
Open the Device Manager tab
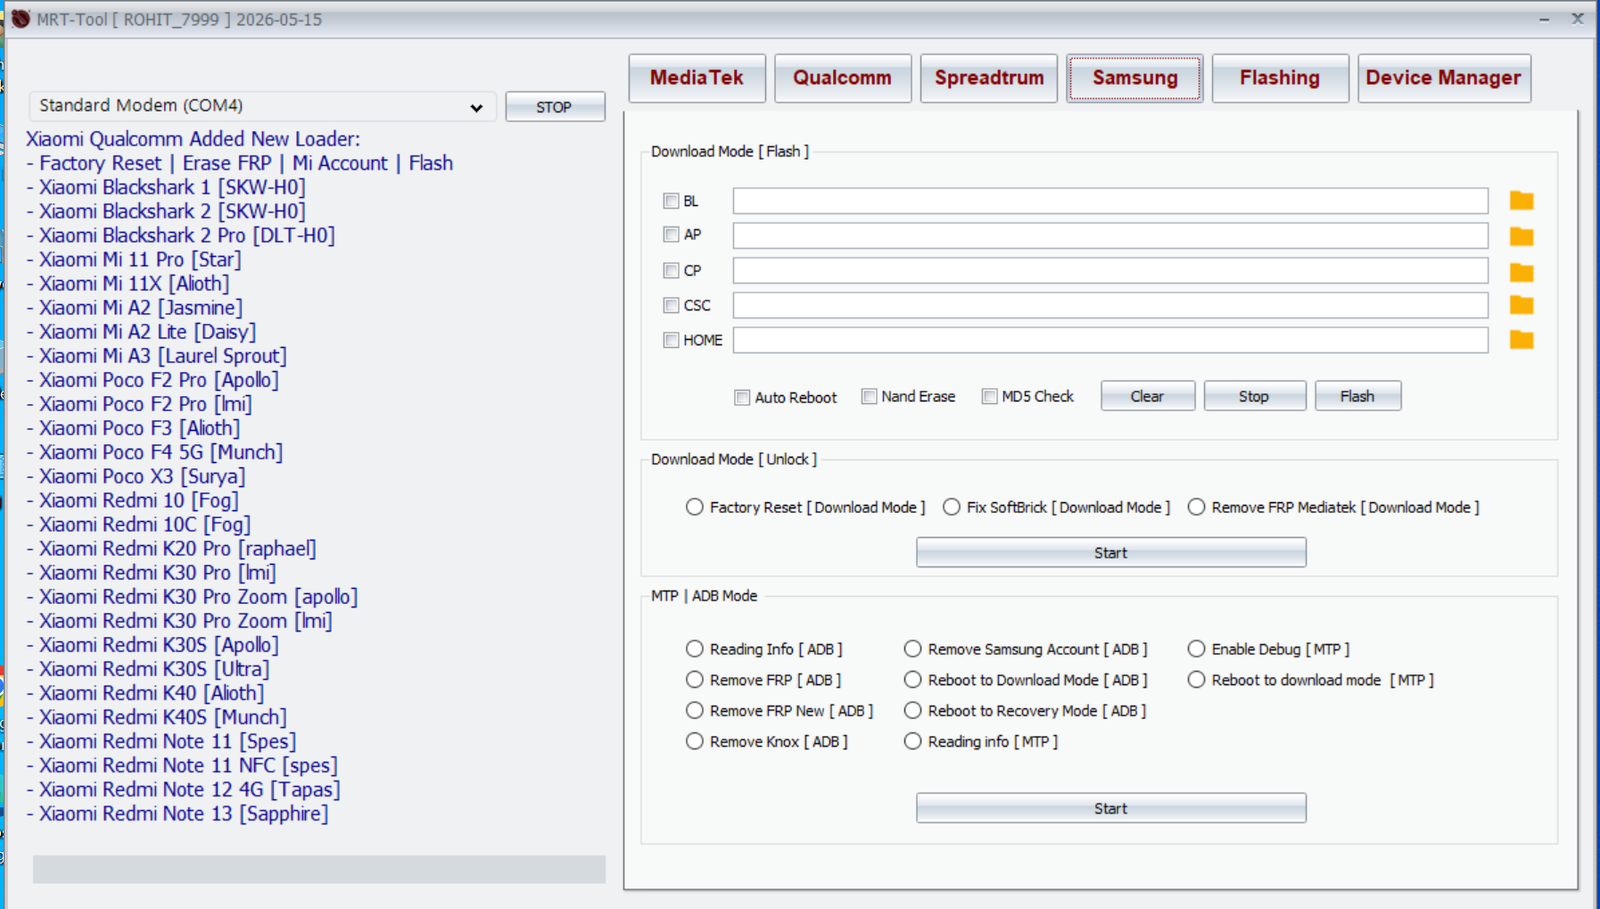(1443, 78)
